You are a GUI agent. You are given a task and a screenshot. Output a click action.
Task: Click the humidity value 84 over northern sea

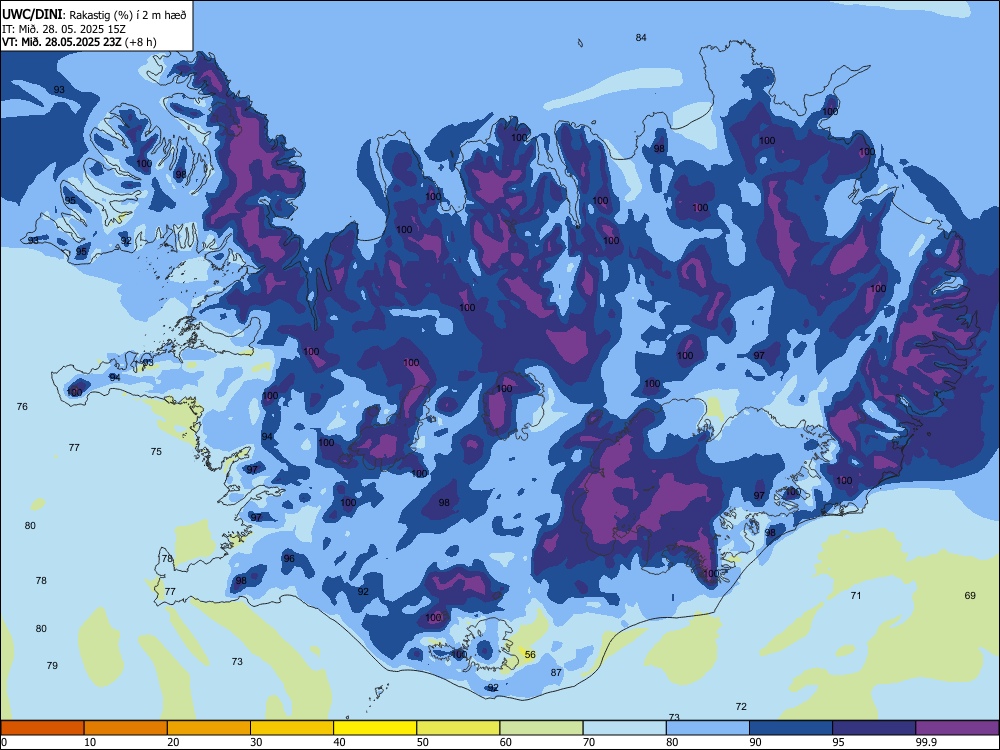[x=641, y=38]
